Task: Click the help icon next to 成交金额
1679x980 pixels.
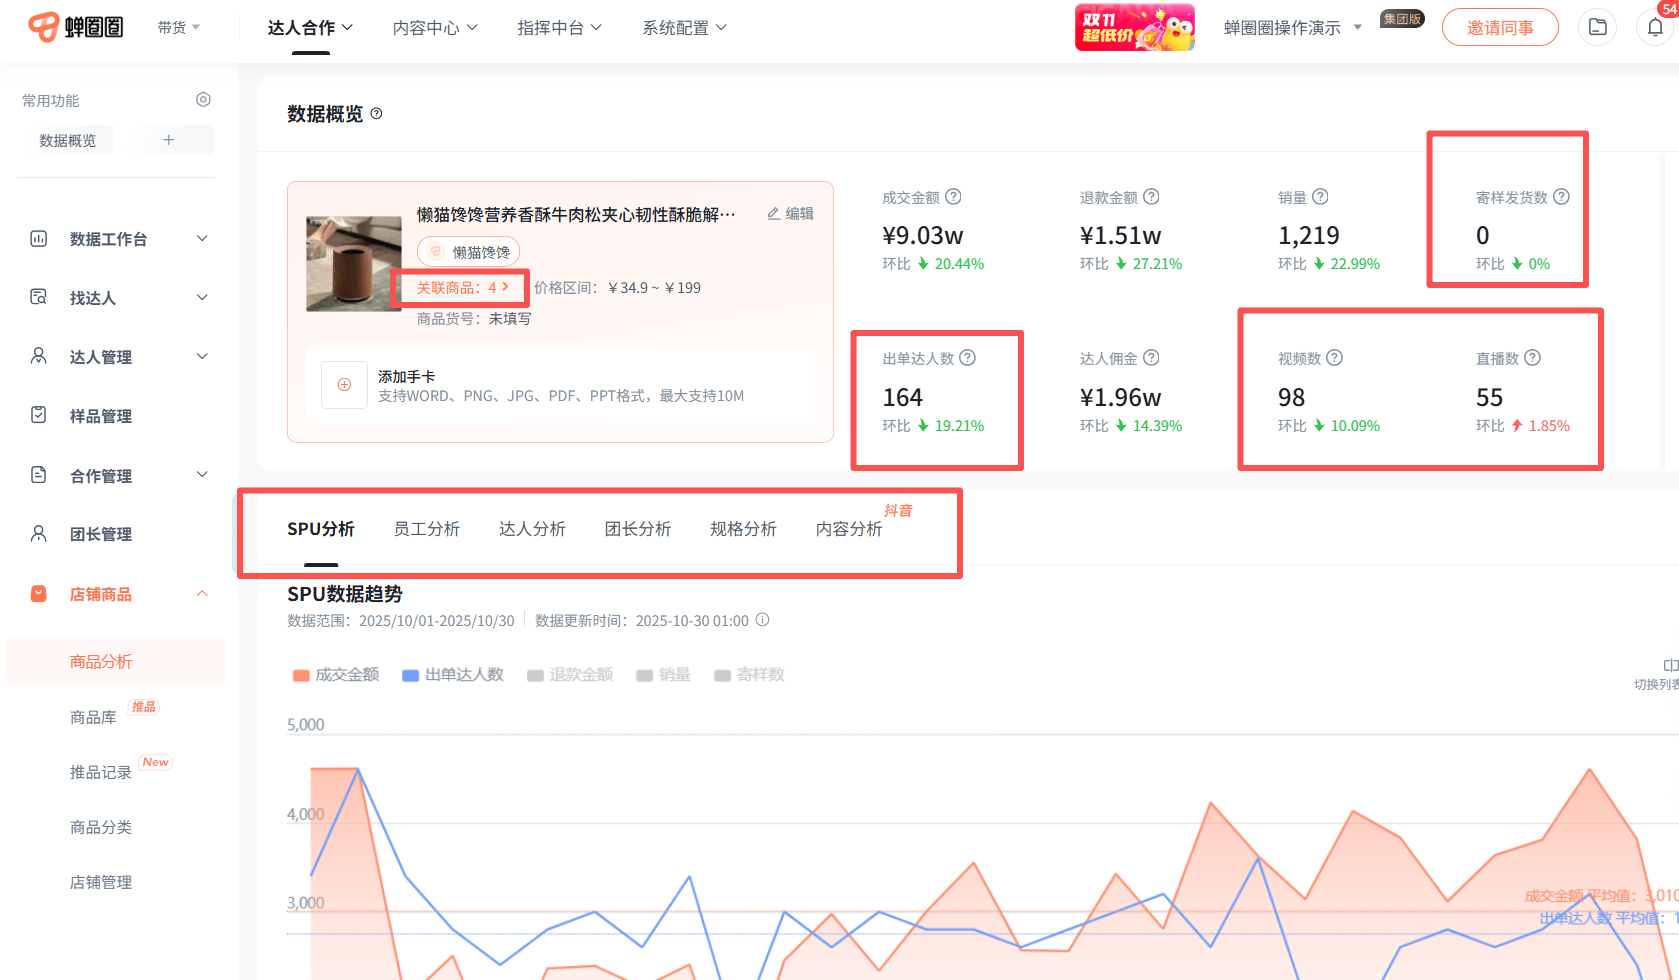Action: point(954,197)
